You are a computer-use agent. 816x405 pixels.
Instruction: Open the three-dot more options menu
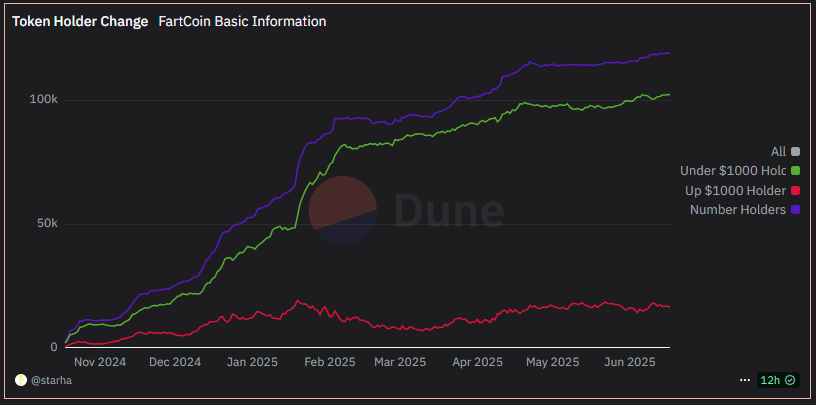tap(745, 381)
